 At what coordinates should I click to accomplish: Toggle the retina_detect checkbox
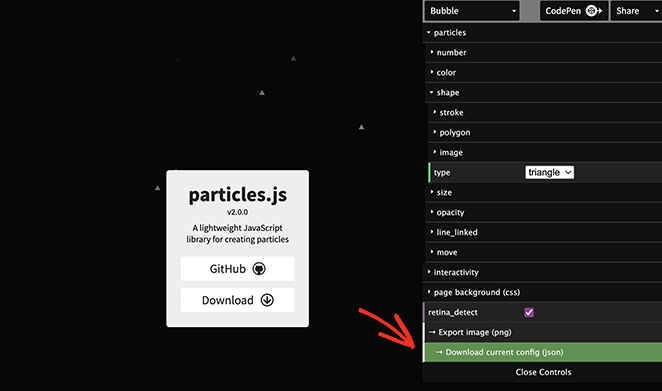[x=529, y=312]
